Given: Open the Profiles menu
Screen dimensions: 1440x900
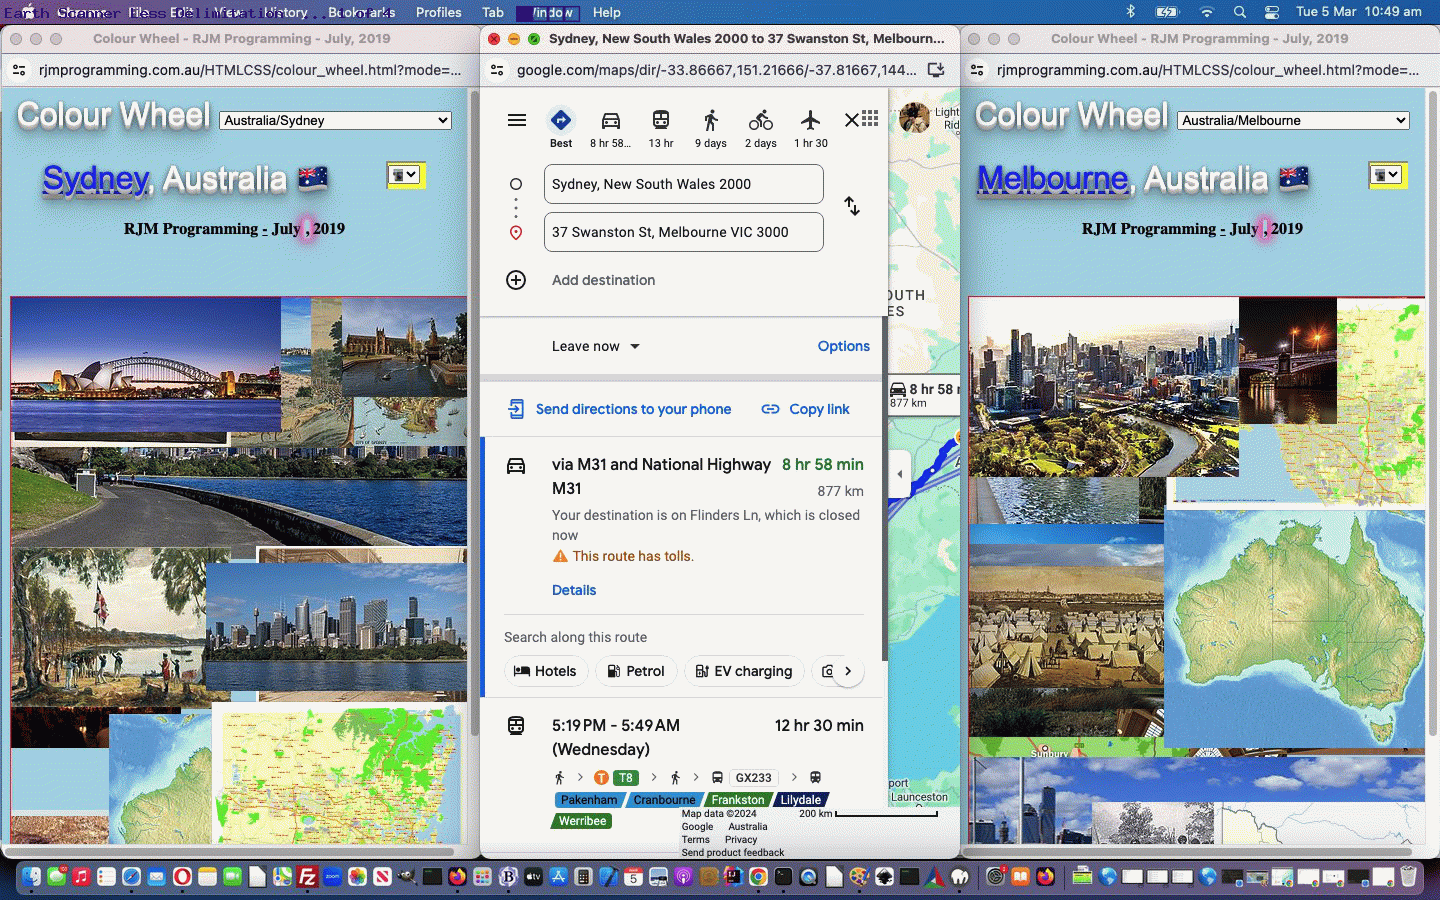Looking at the screenshot, I should [438, 12].
